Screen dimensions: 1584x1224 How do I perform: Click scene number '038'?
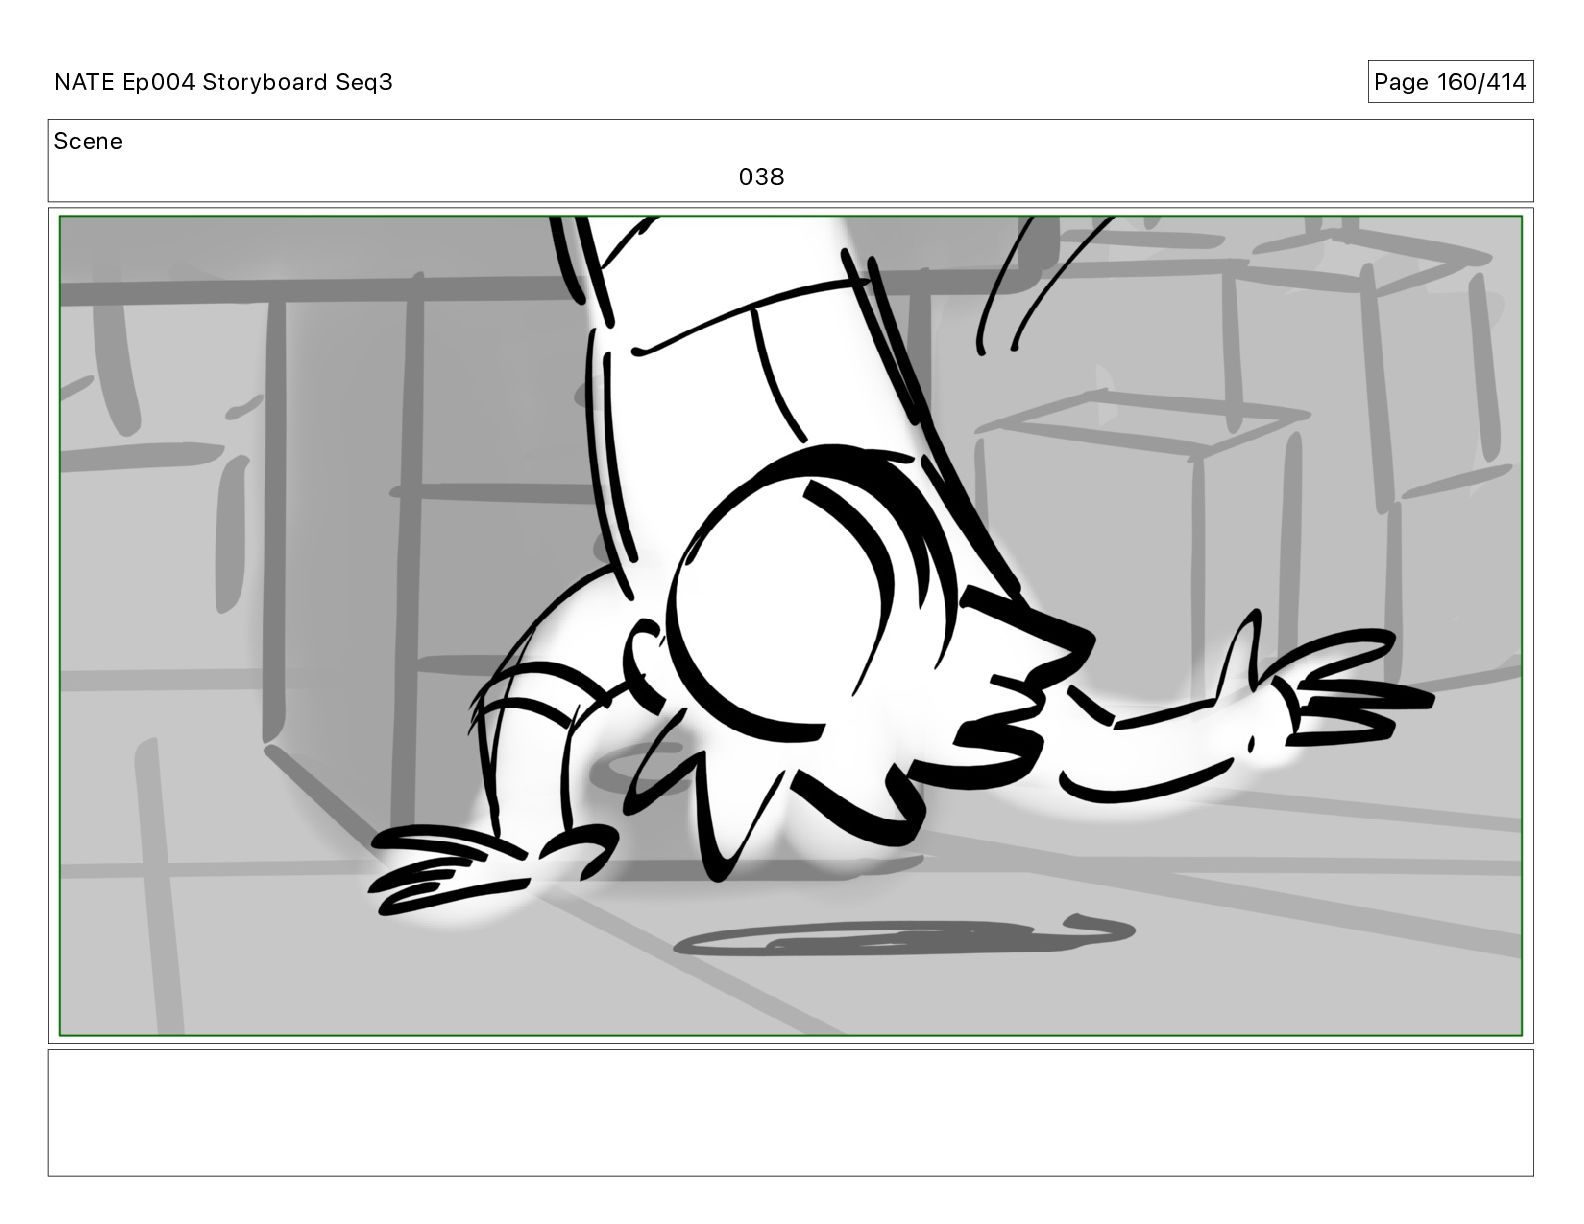pos(762,177)
